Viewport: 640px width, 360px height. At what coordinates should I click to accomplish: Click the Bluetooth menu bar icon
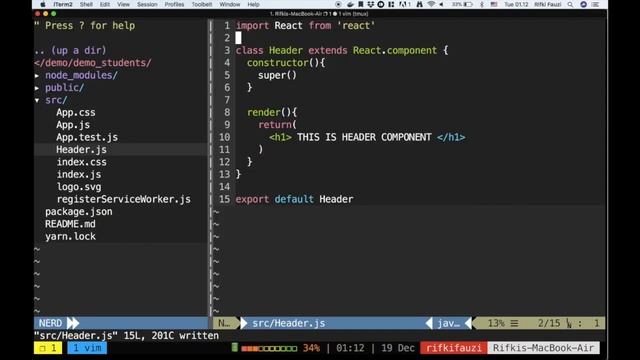click(x=482, y=4)
